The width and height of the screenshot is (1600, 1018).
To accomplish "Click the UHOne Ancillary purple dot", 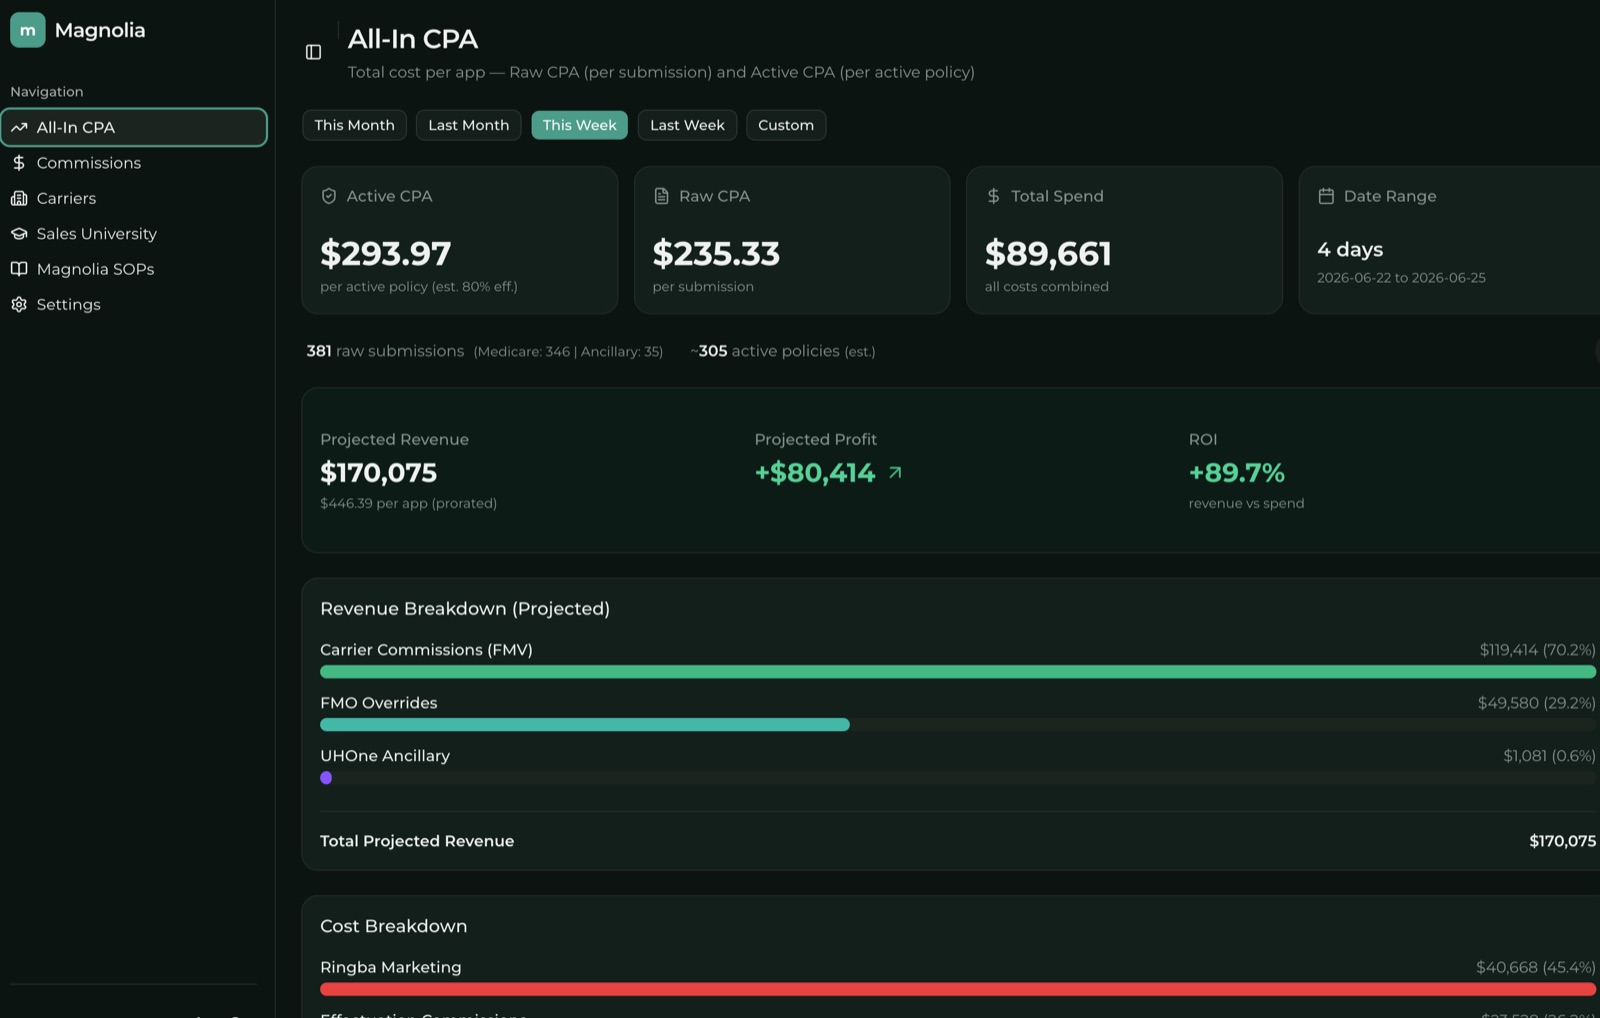I will click(326, 778).
